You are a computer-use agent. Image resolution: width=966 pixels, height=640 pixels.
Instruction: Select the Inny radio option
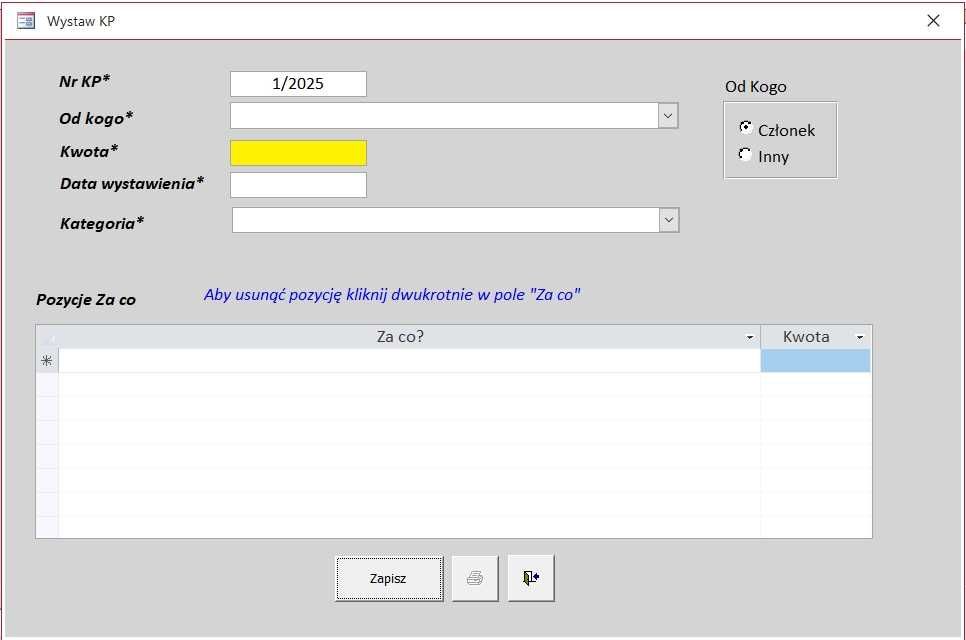point(745,154)
